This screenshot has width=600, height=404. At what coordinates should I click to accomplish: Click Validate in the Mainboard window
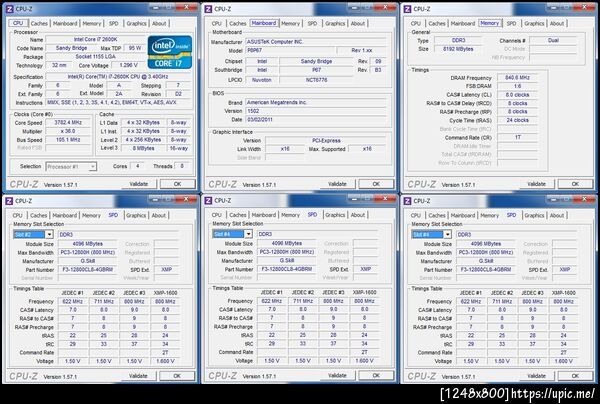(x=337, y=184)
